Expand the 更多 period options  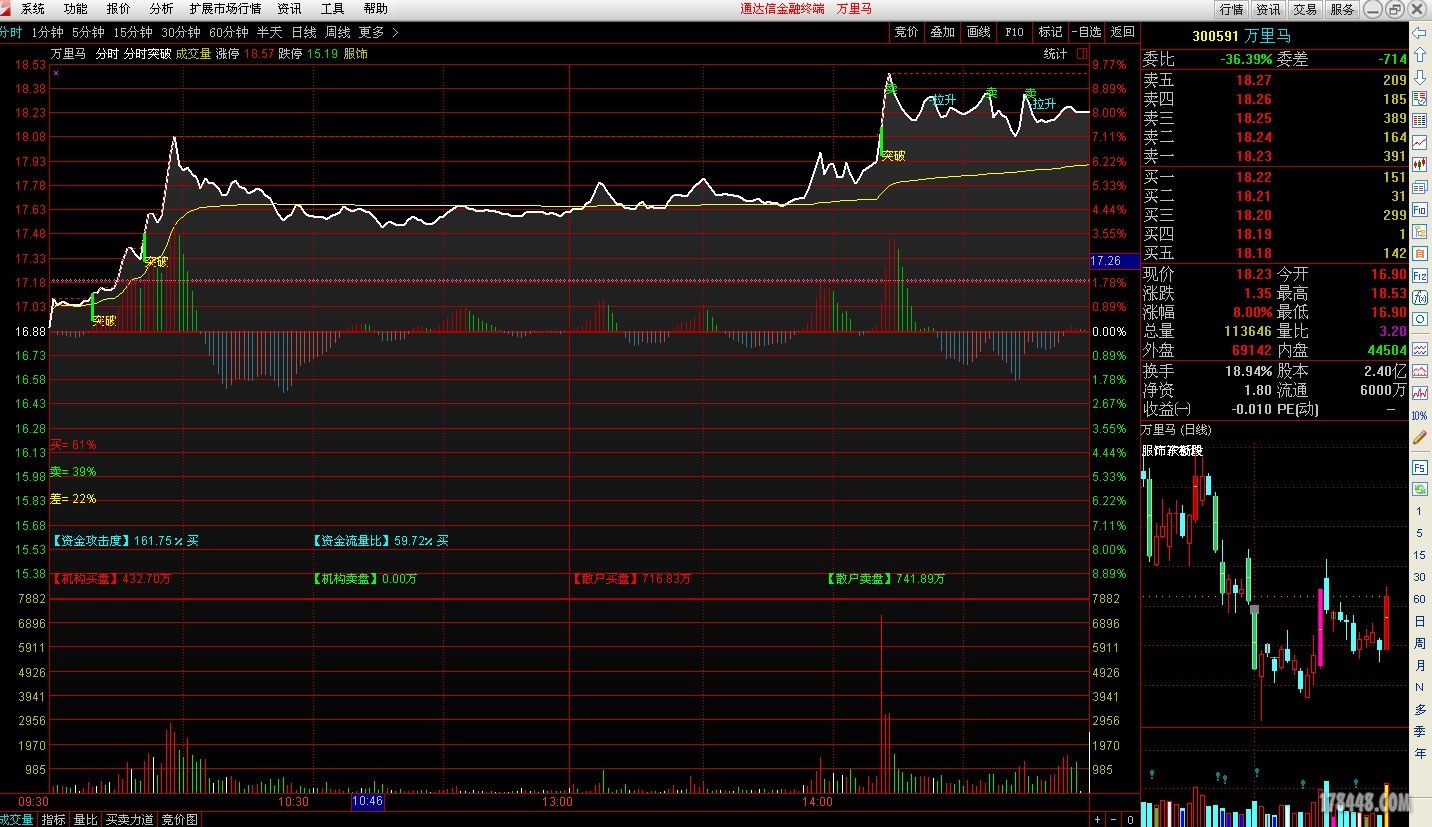pyautogui.click(x=378, y=32)
